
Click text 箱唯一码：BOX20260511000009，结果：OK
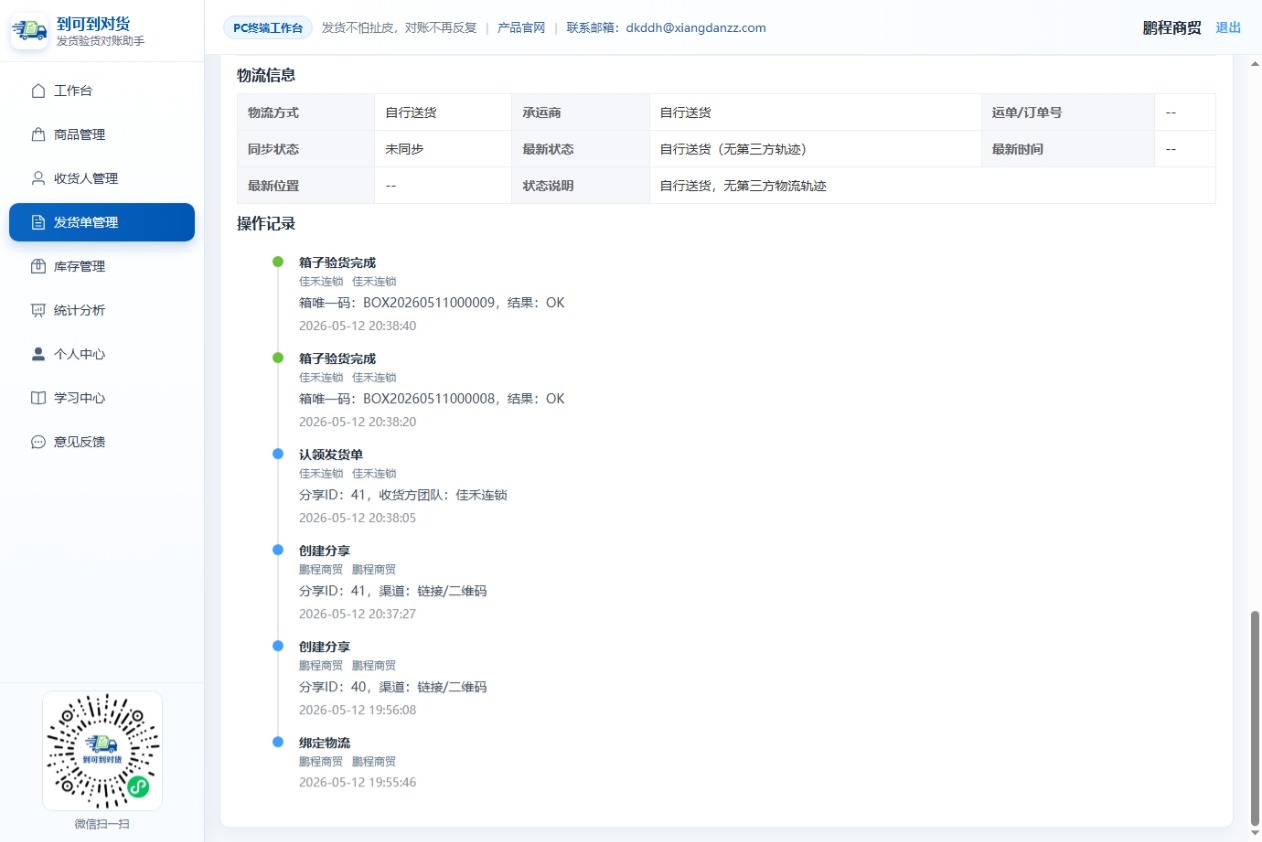coord(432,302)
